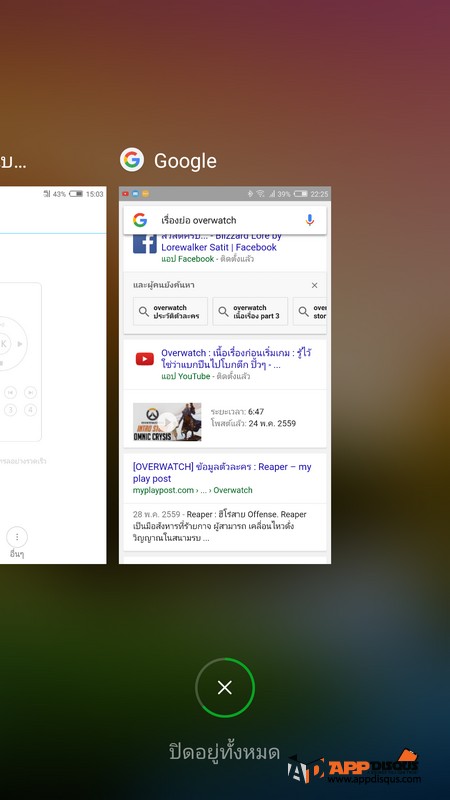Tap the microphone voice search icon
The image size is (450, 800).
tap(310, 220)
